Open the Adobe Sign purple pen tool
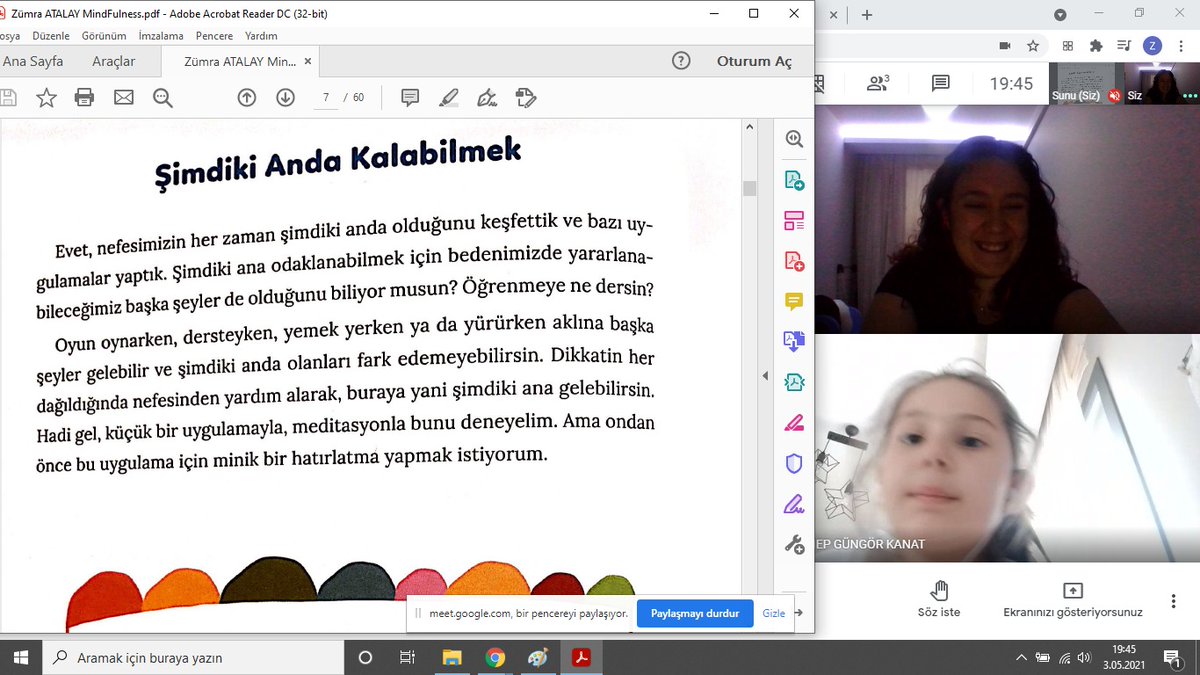The image size is (1200, 675). [x=794, y=503]
